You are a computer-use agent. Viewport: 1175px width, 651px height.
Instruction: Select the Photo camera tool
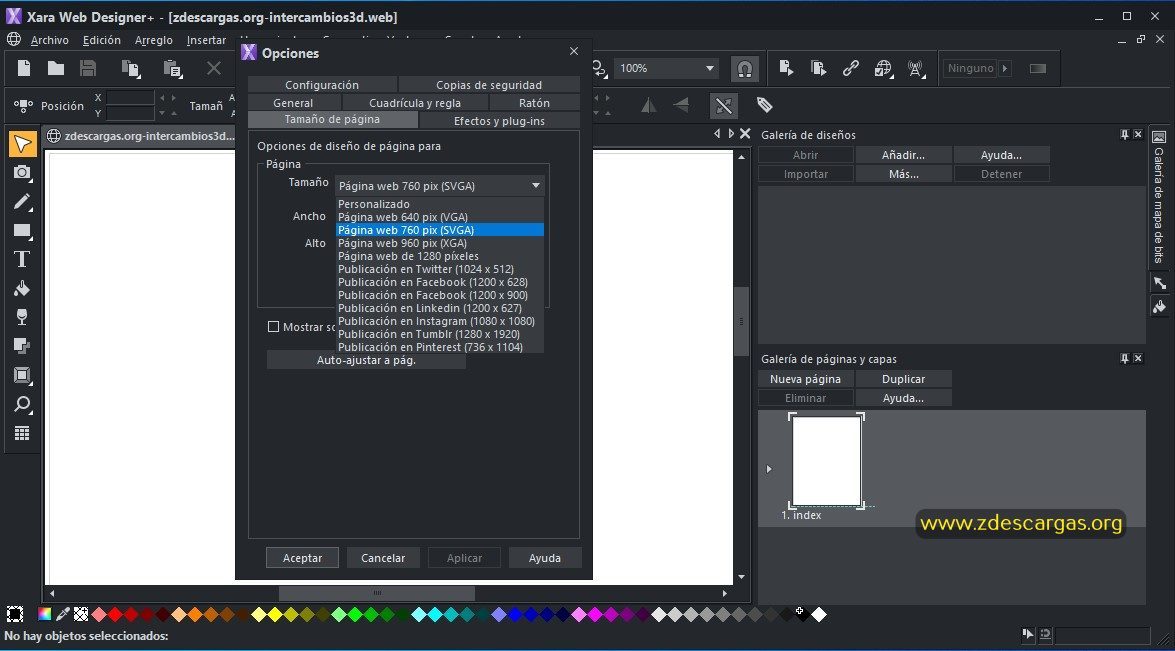22,173
